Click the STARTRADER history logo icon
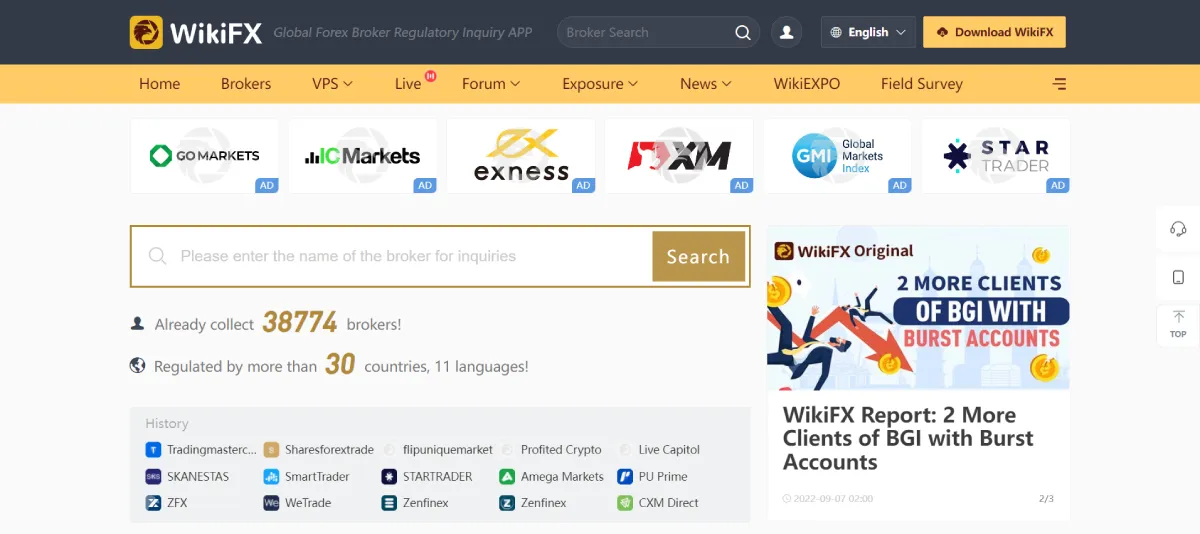 pyautogui.click(x=389, y=477)
